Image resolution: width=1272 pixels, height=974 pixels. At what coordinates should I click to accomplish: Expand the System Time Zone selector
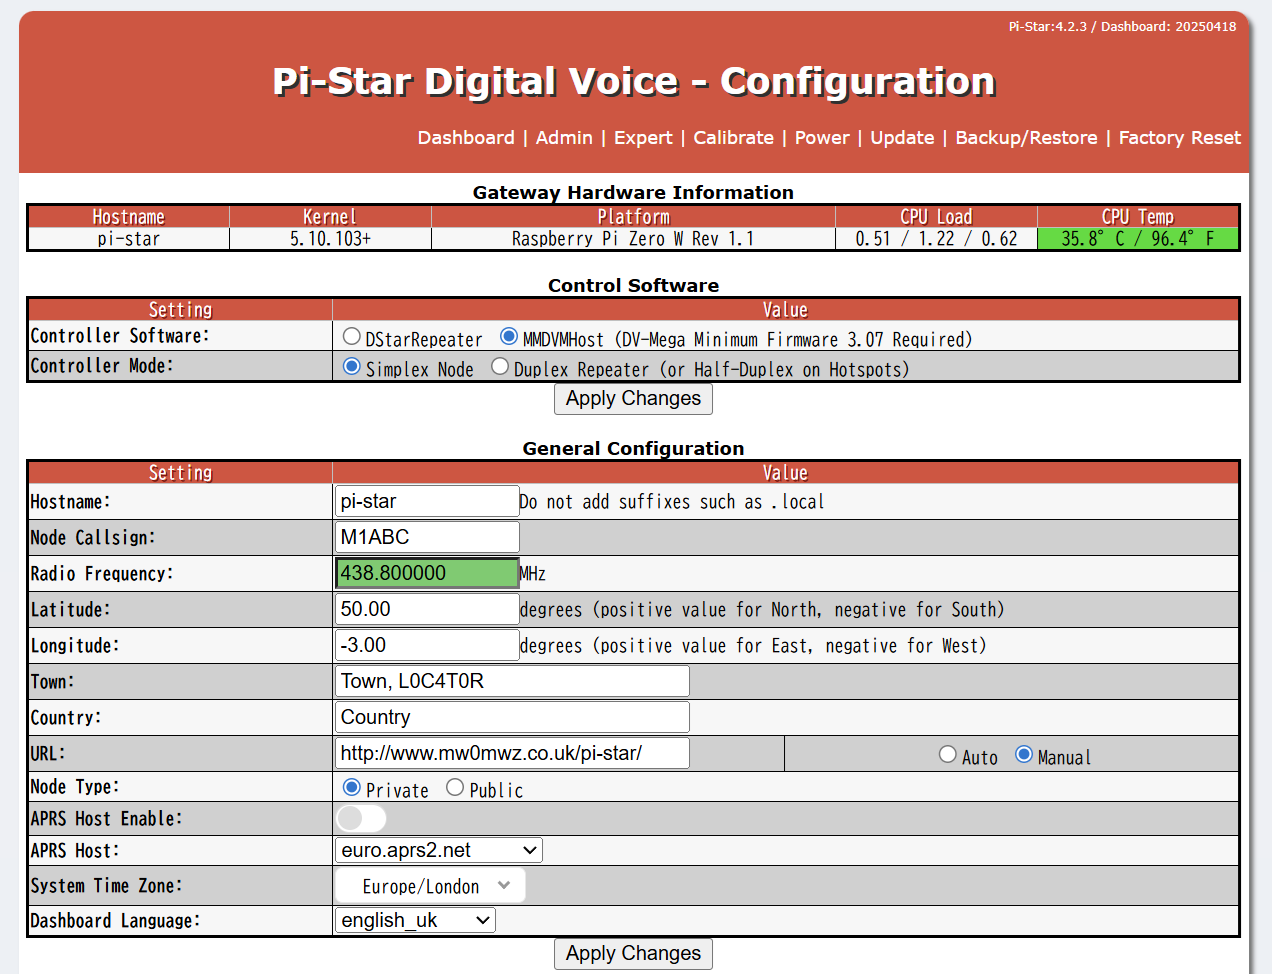click(x=429, y=884)
